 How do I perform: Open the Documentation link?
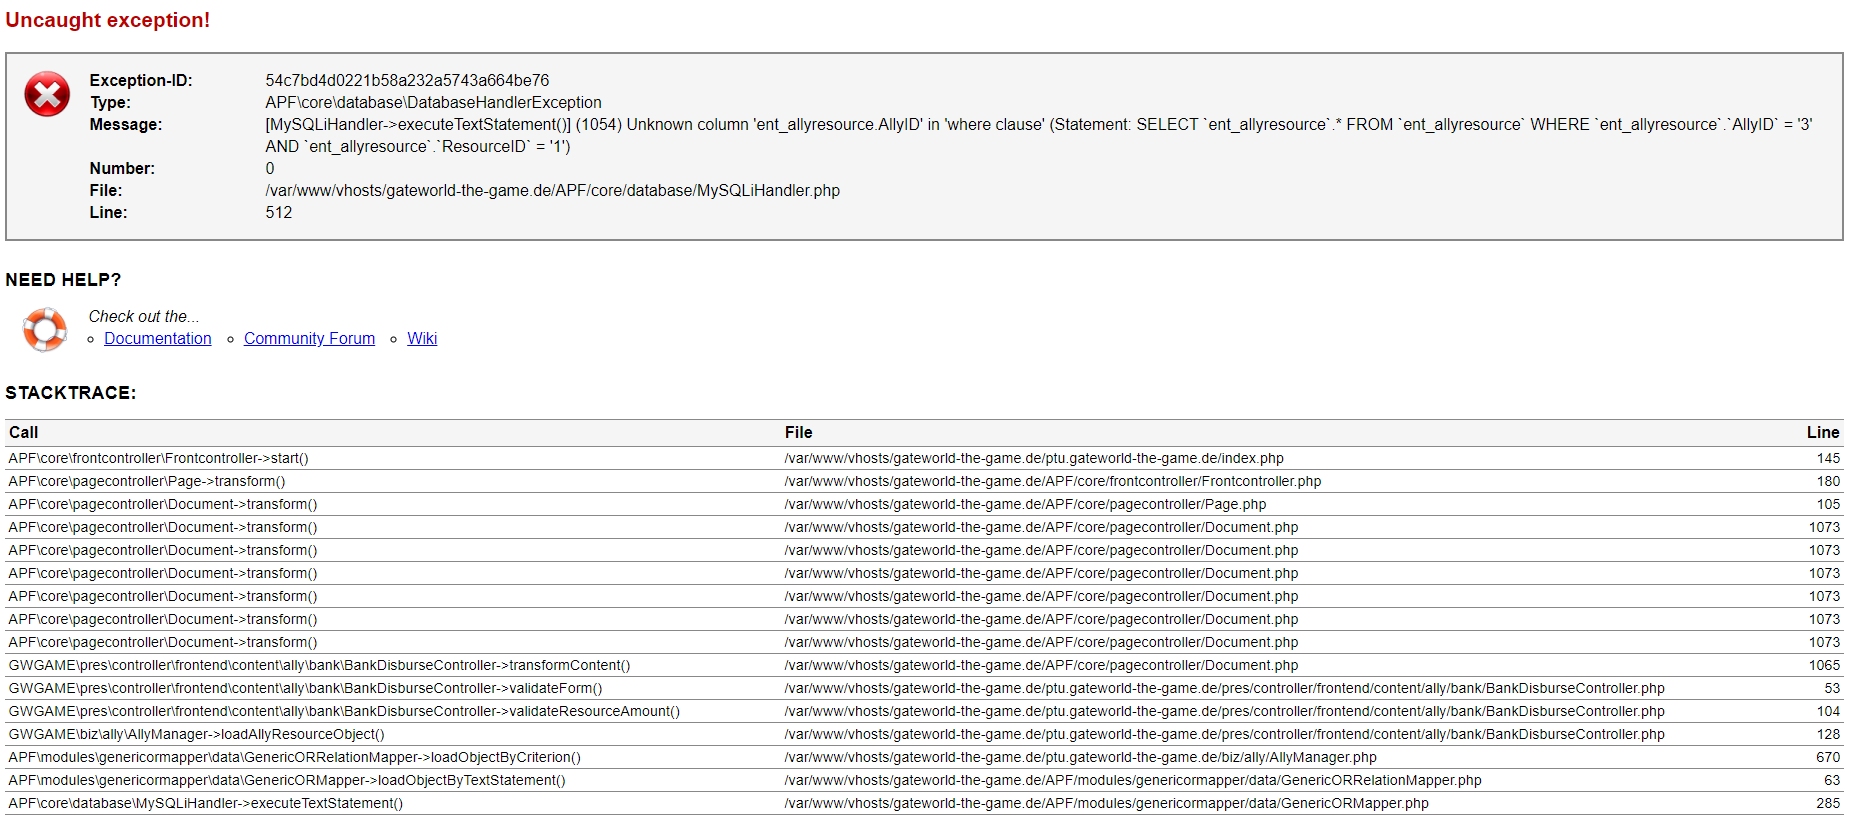click(x=158, y=339)
